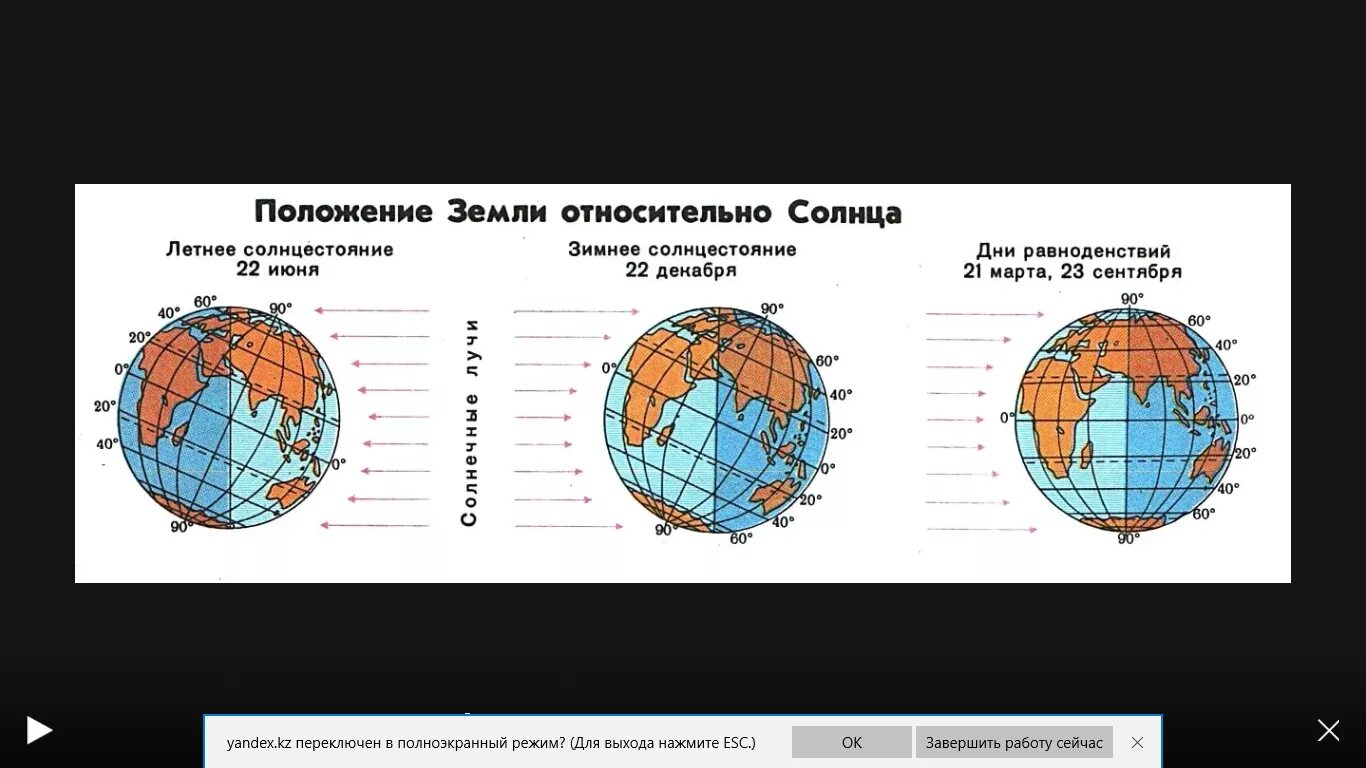Click the 'Летнее солнцестояние' heading
This screenshot has width=1366, height=768.
[280, 249]
